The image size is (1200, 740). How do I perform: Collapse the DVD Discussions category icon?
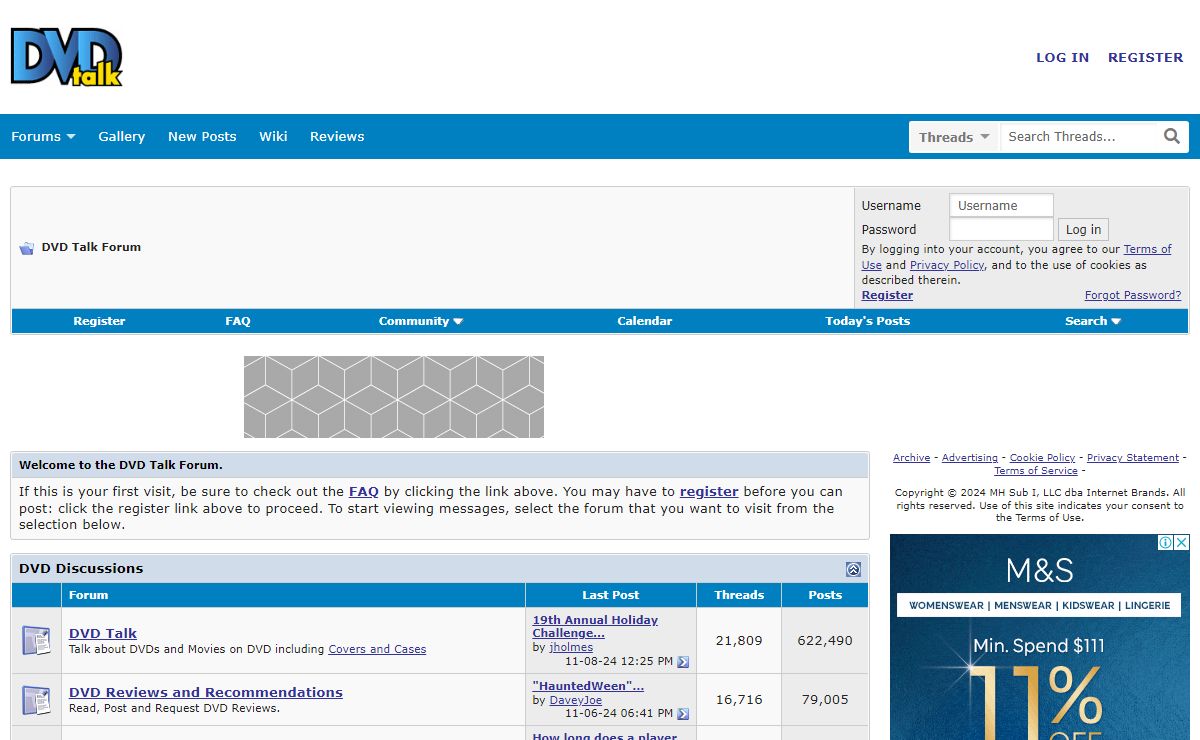853,569
